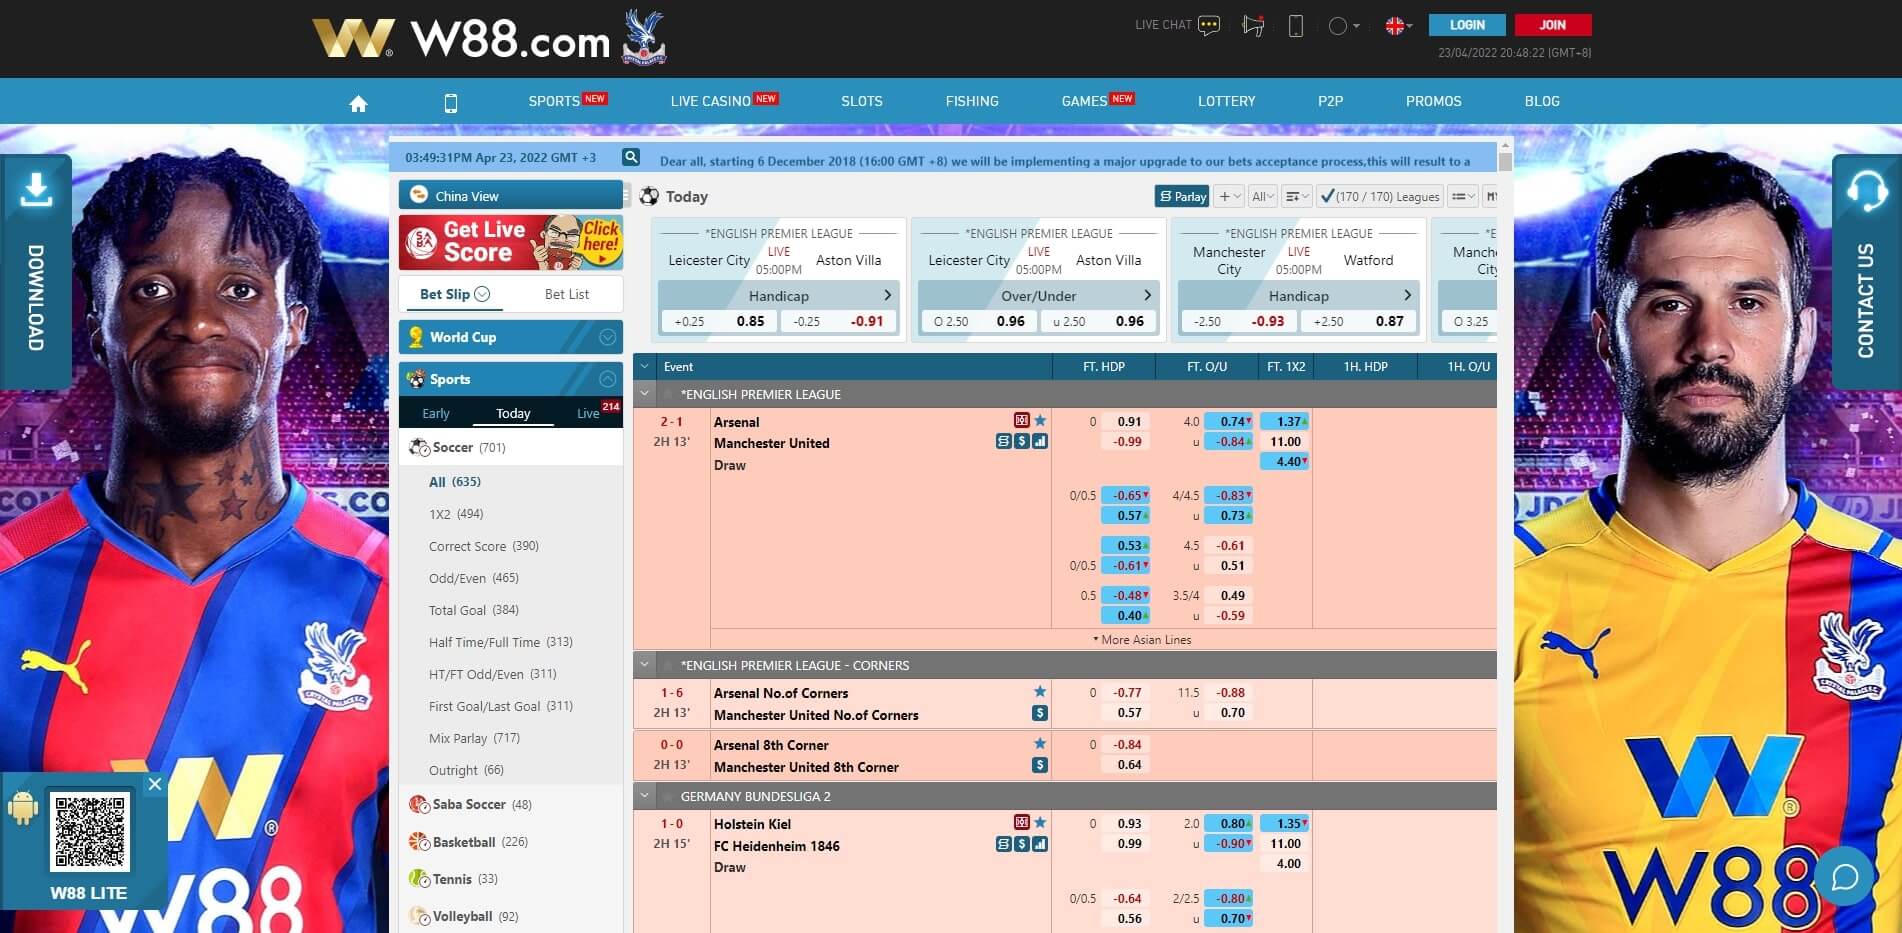Open the statistics chart icon for Arsenal match
The width and height of the screenshot is (1902, 933).
pos(1040,443)
